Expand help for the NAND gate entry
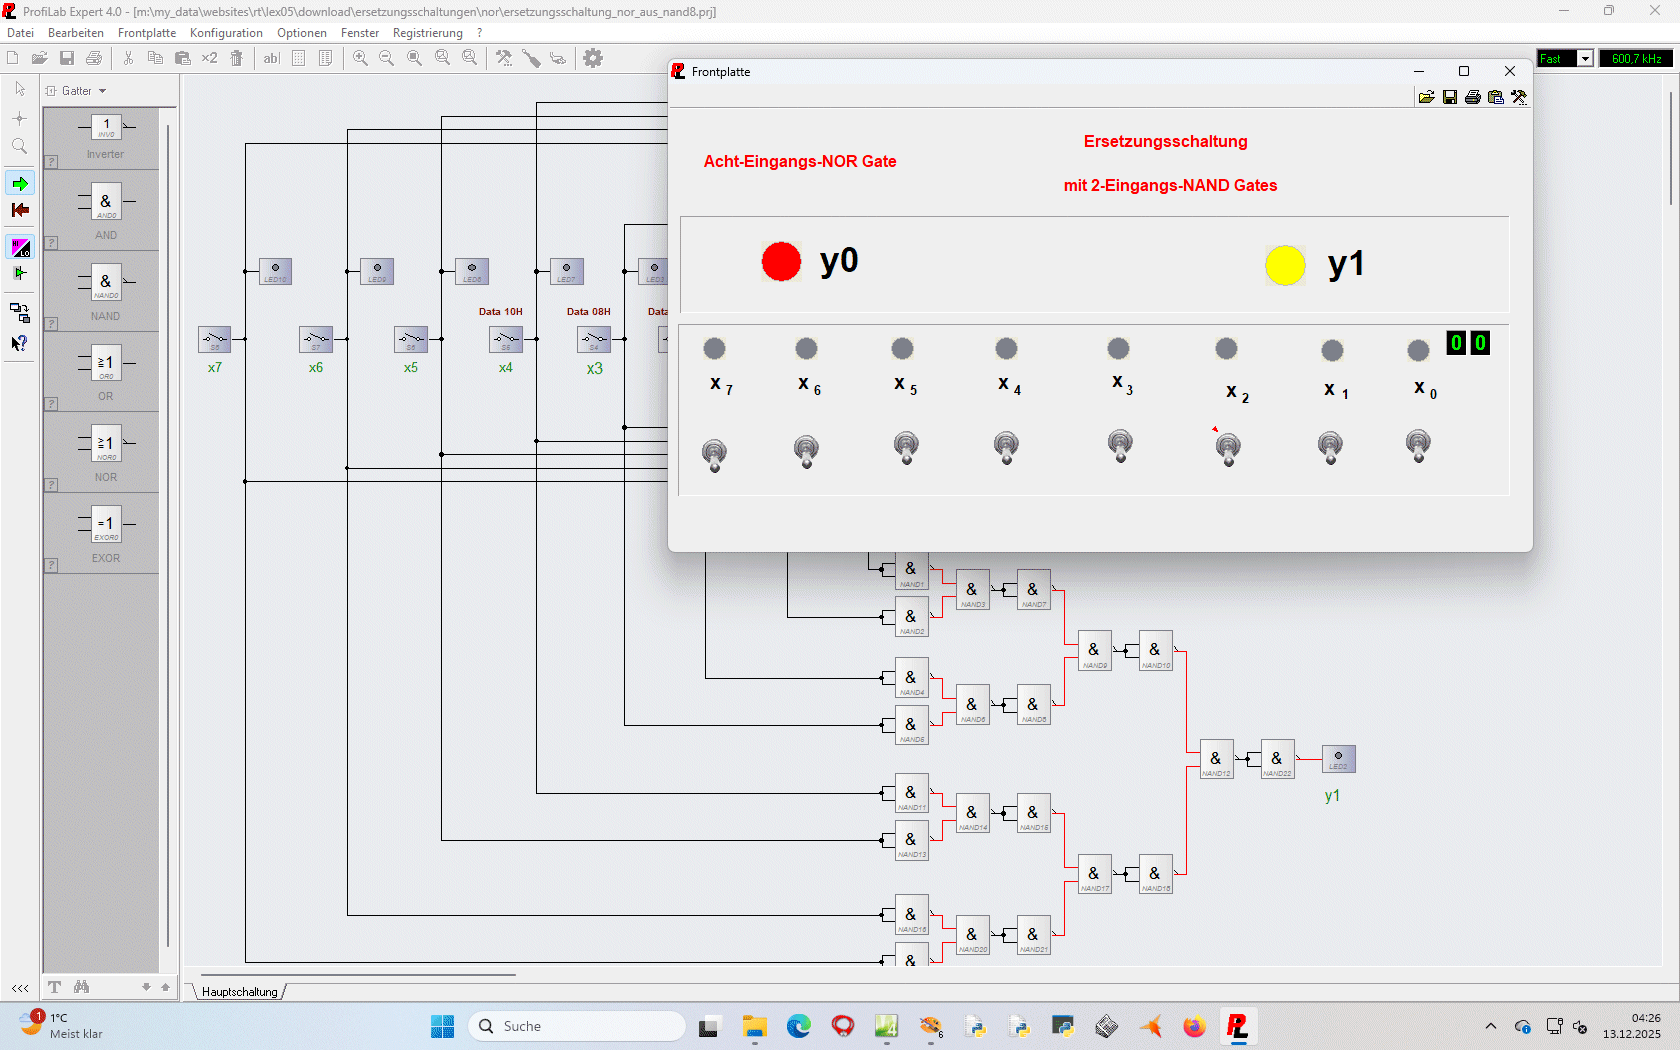 pos(51,324)
